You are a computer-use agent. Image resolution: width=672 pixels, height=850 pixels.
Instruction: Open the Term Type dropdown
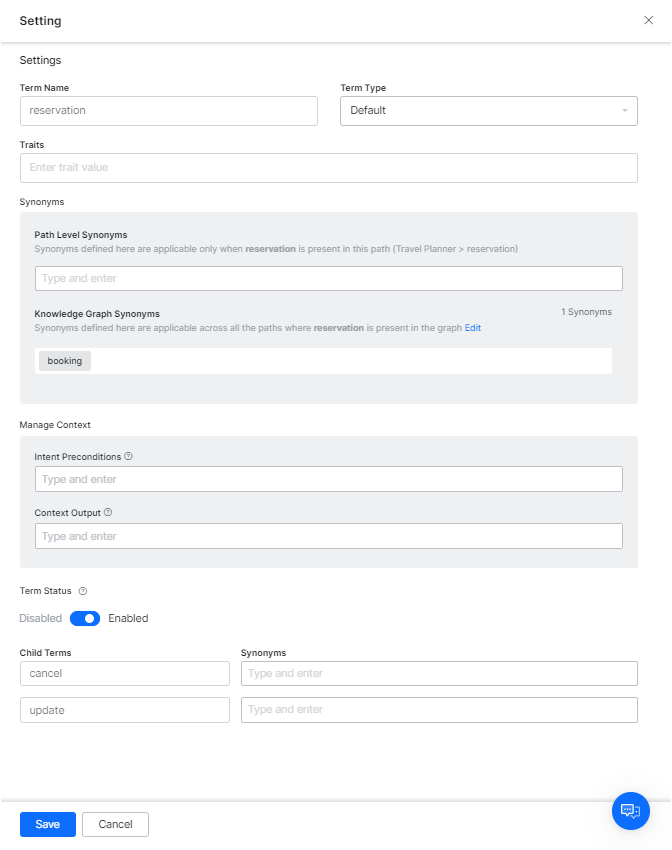pyautogui.click(x=488, y=110)
